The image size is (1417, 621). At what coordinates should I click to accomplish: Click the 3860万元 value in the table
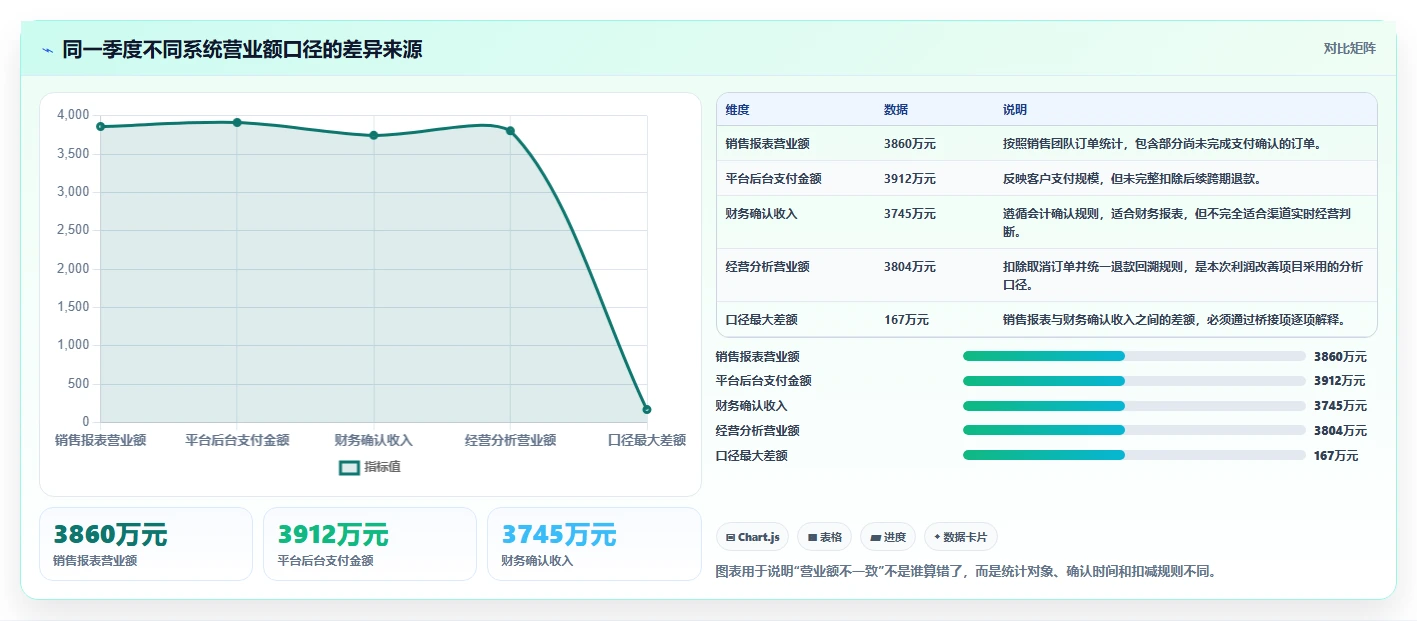(909, 144)
